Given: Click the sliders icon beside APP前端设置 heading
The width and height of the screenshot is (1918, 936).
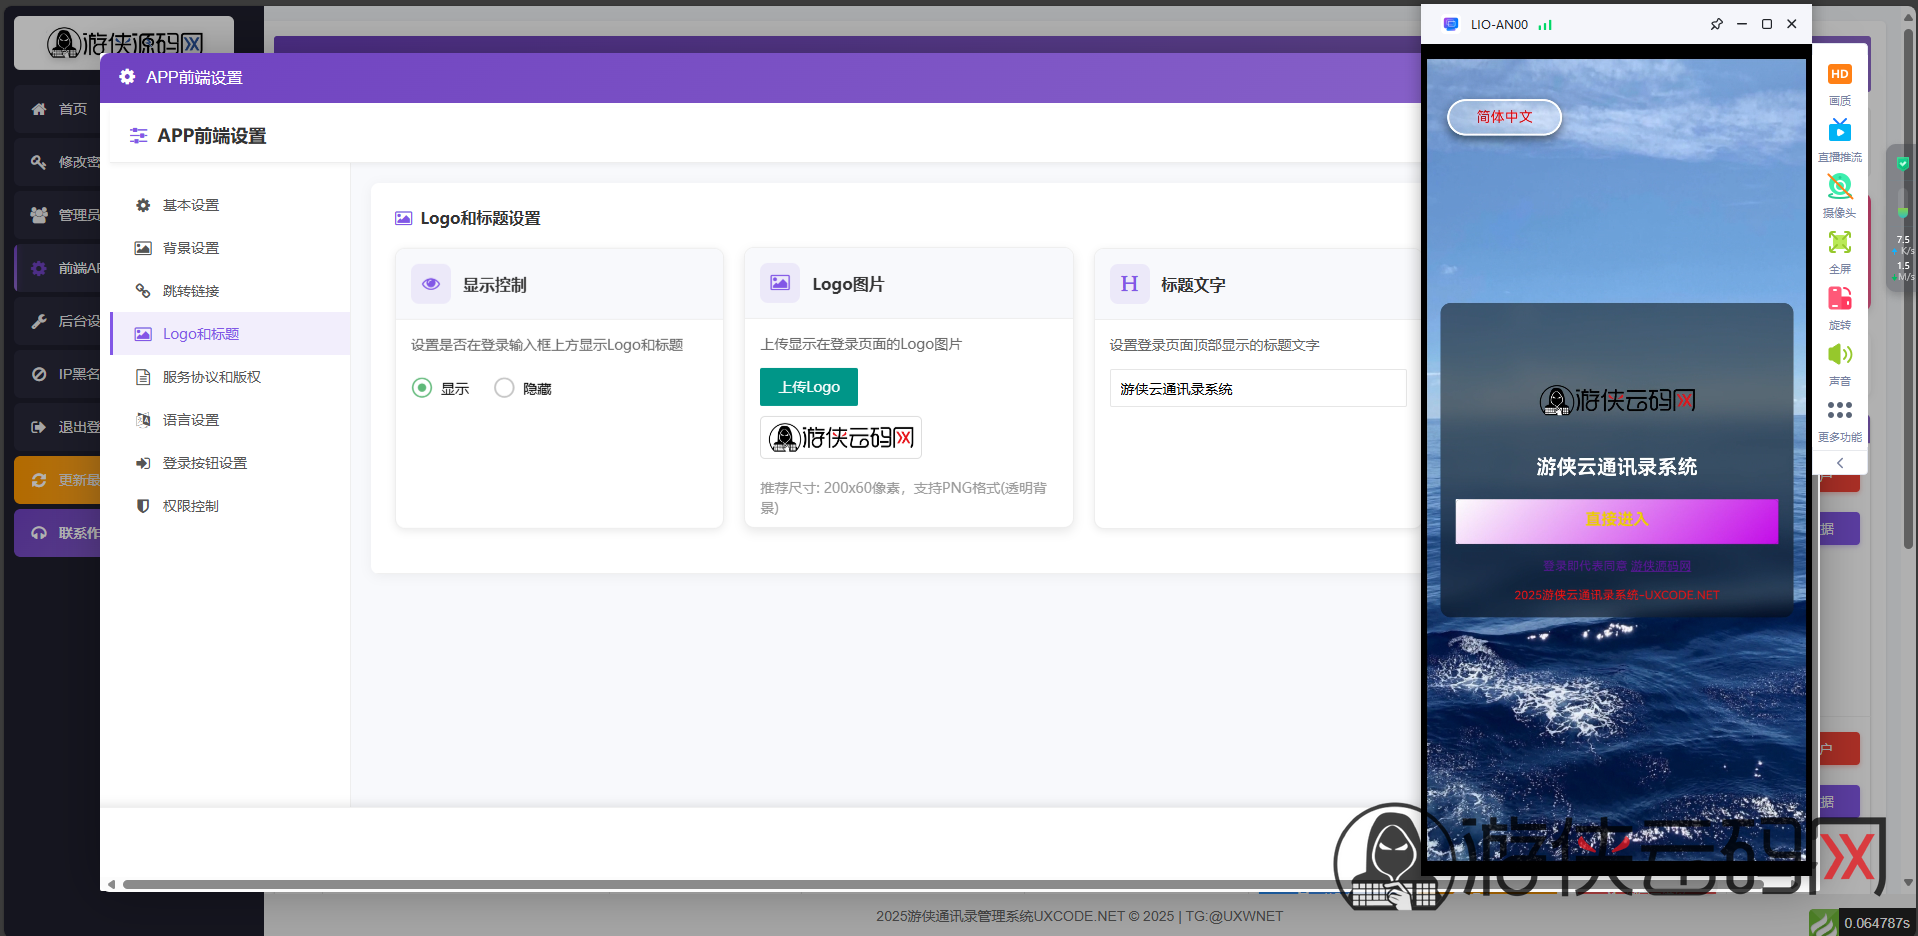Looking at the screenshot, I should click(x=138, y=136).
